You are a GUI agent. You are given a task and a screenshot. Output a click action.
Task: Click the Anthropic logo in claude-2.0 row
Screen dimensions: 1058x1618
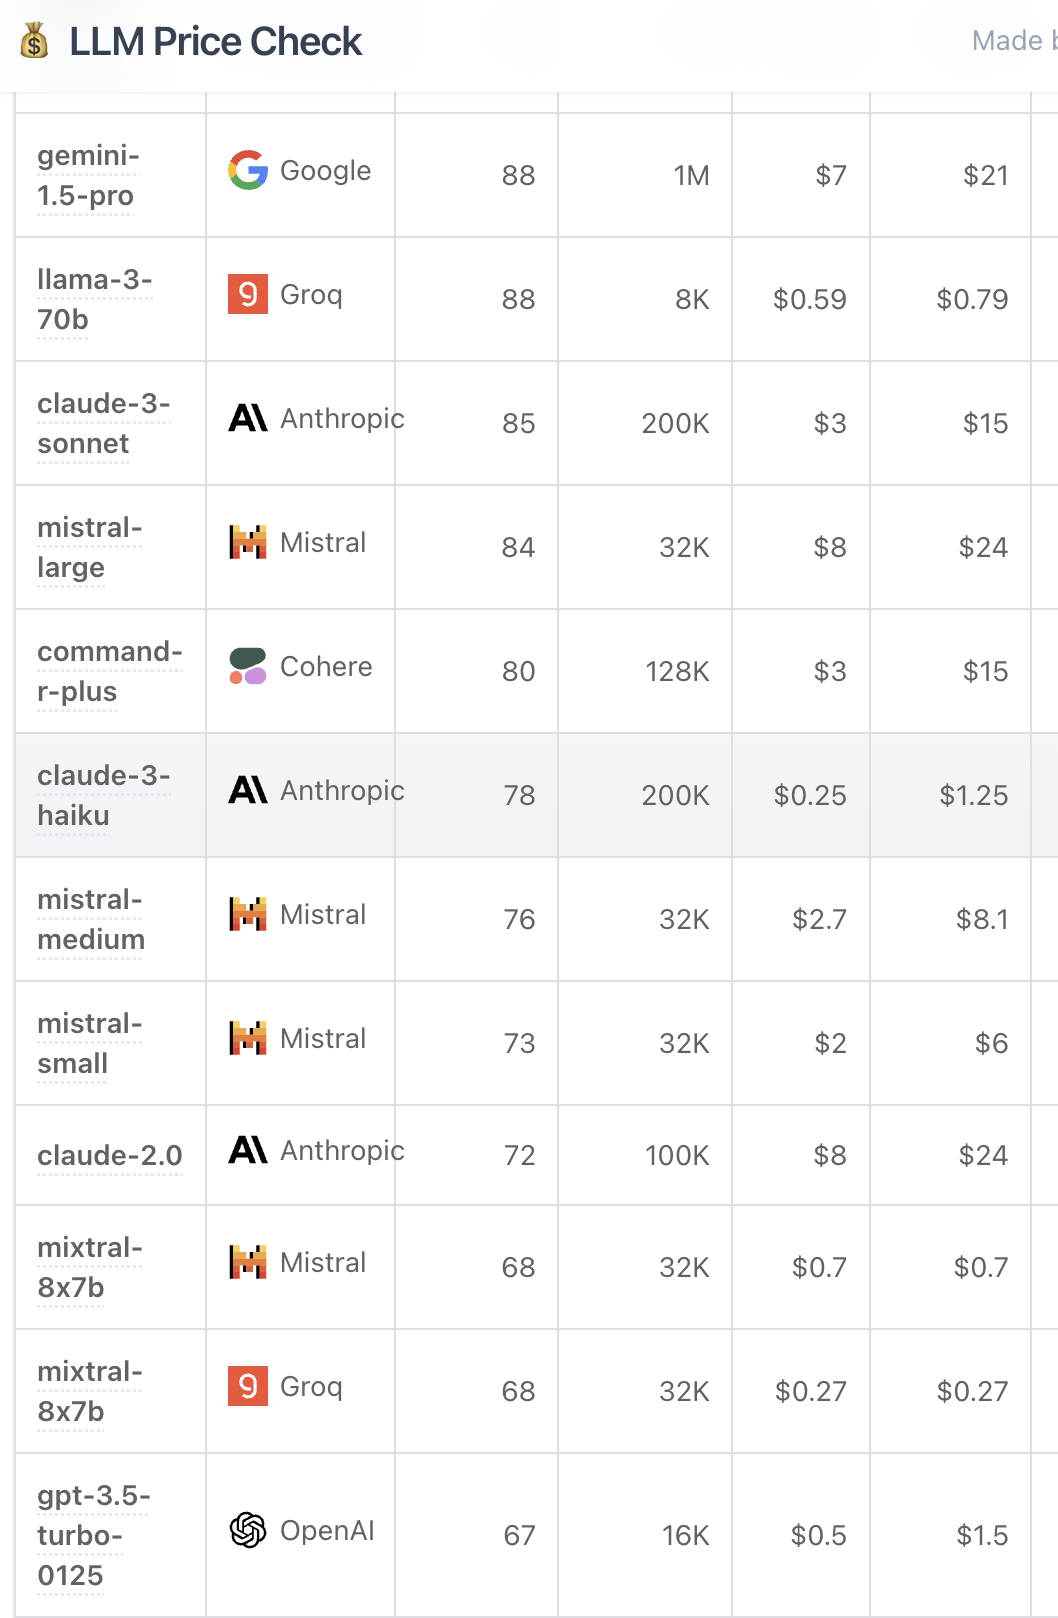248,1150
